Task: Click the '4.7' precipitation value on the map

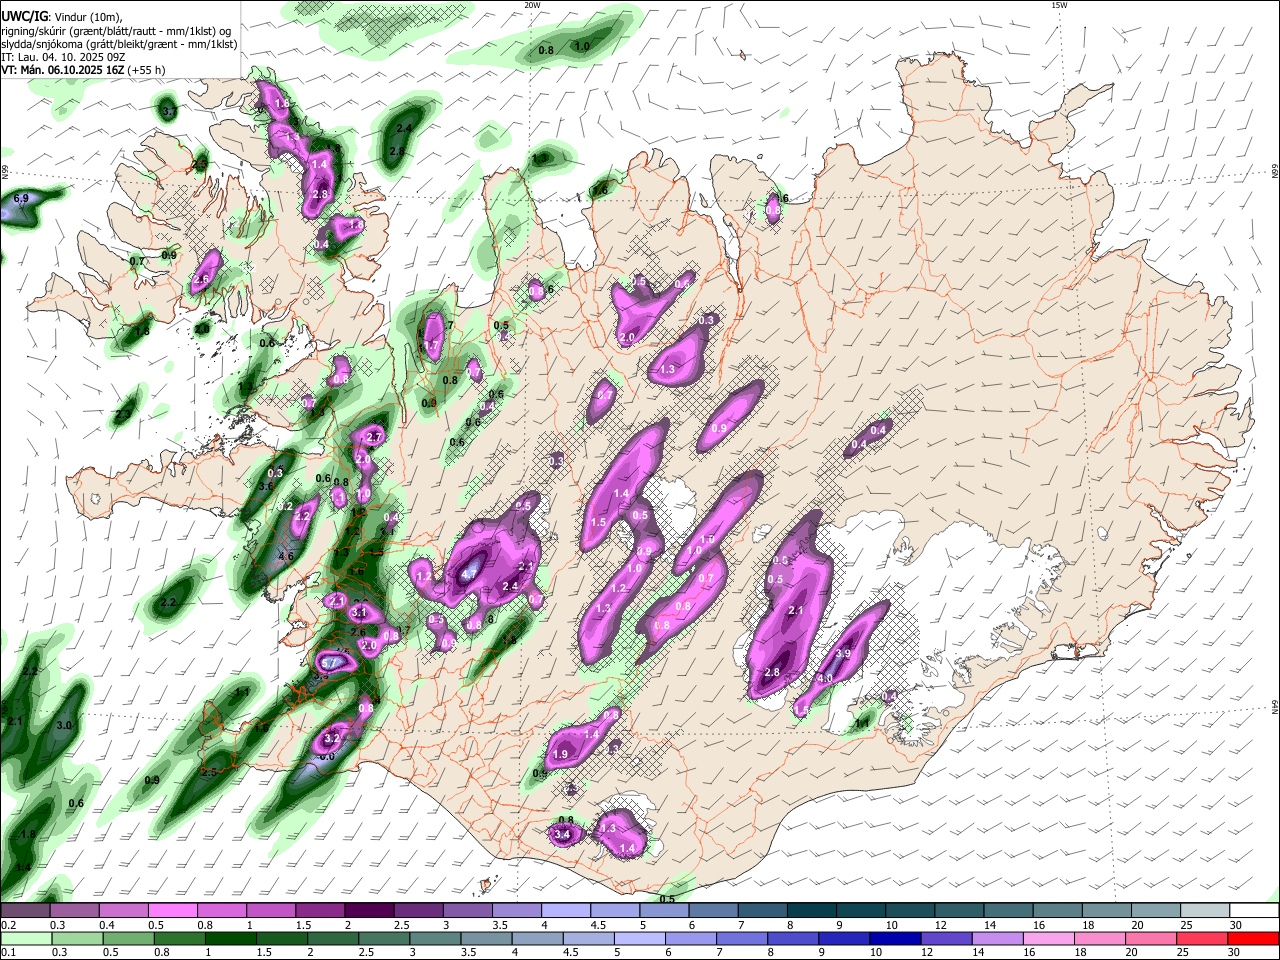Action: tap(469, 575)
